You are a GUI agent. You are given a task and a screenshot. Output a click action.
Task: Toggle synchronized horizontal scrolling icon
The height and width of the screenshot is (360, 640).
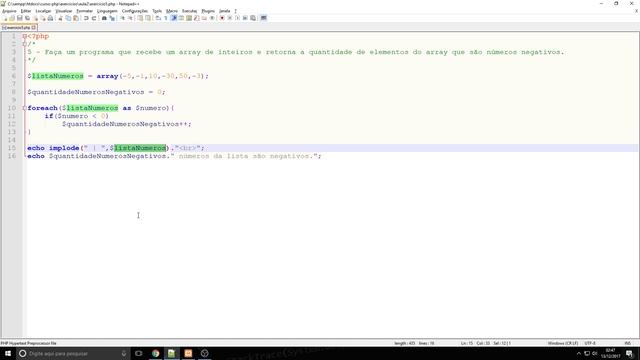147,18
